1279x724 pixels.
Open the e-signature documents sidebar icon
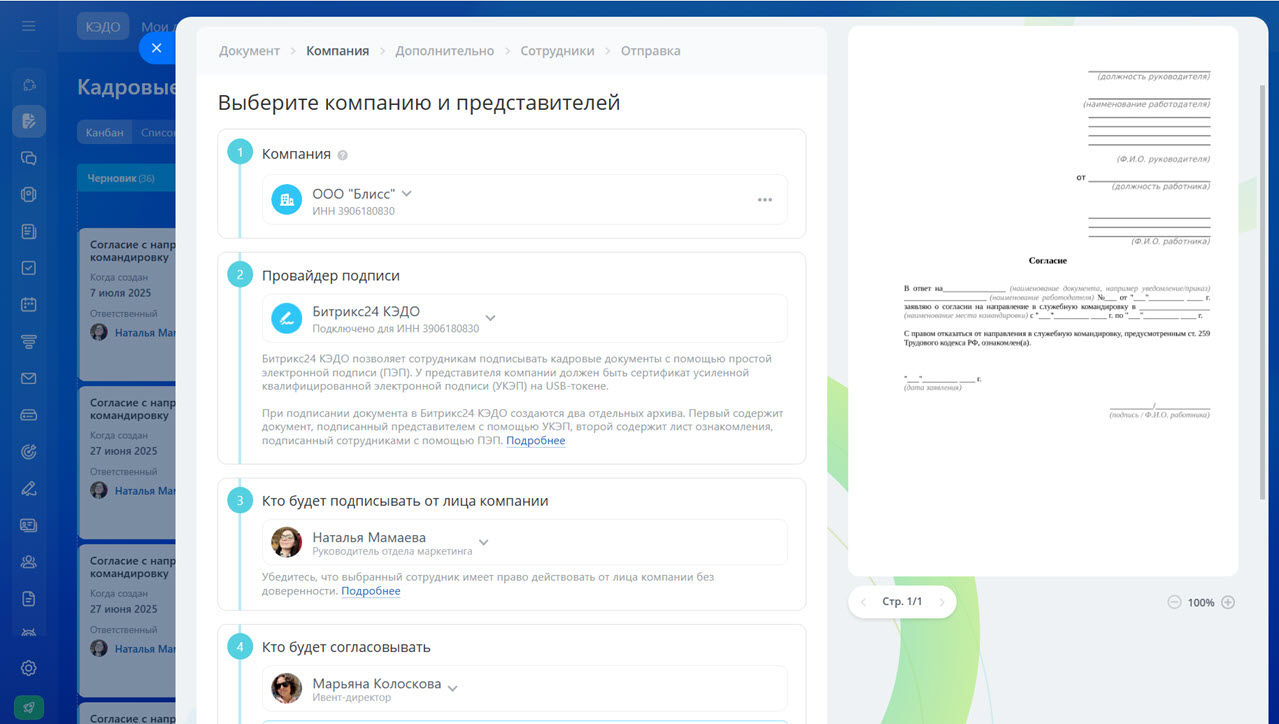tap(29, 121)
